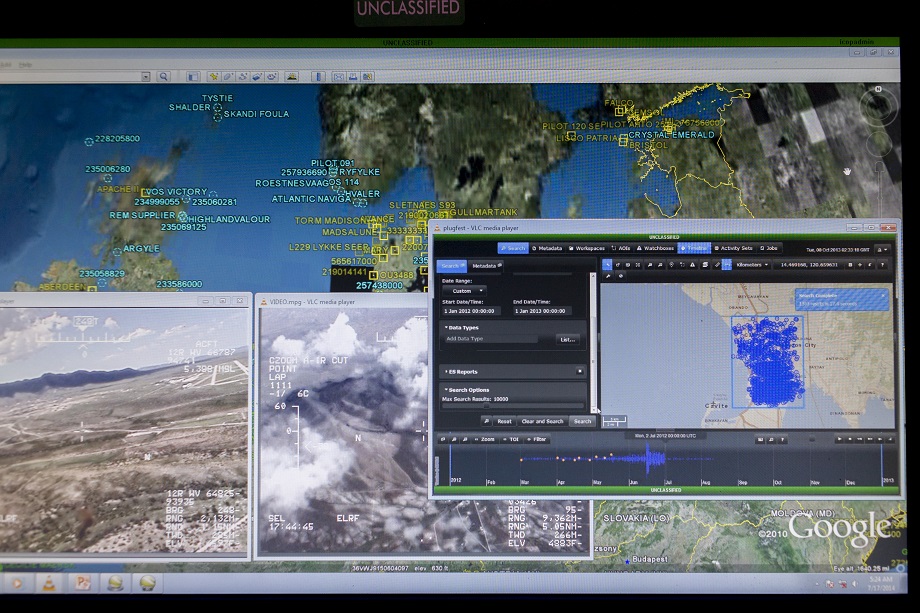Viewport: 920px width, 613px height.
Task: Open the Jobs tab
Action: coord(769,248)
